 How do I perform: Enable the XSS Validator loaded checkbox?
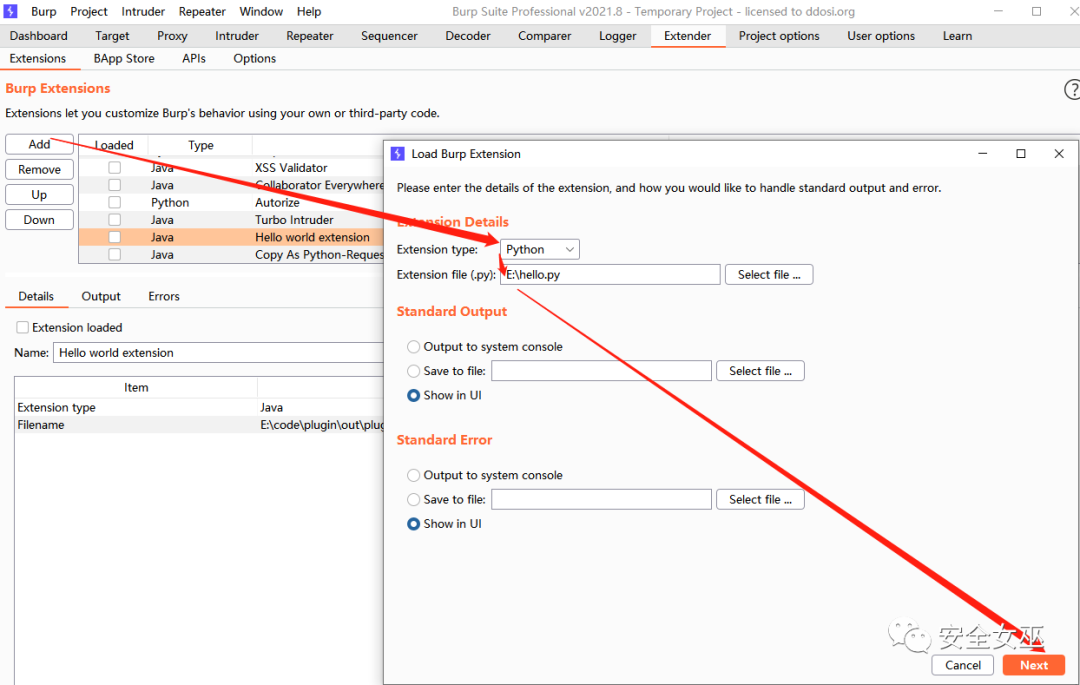115,168
